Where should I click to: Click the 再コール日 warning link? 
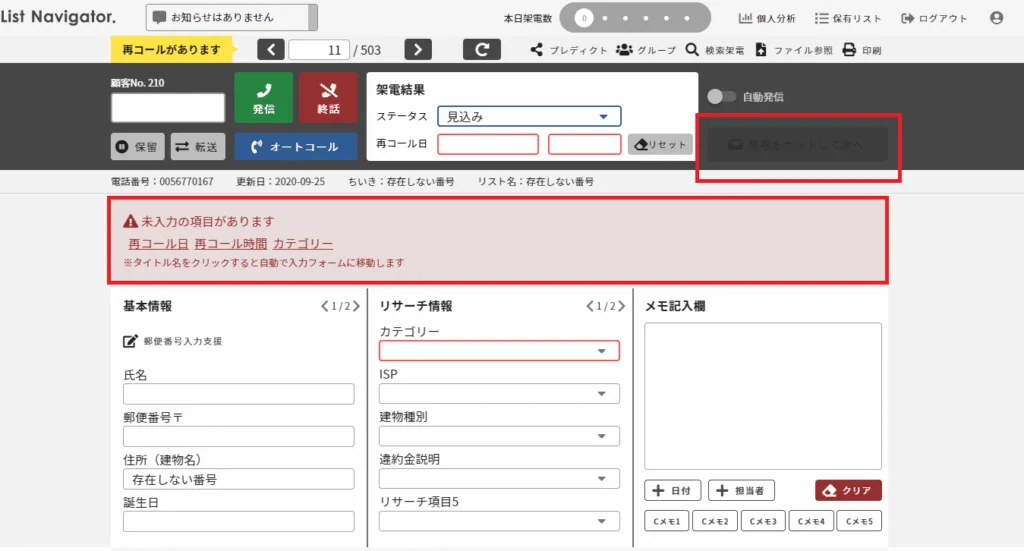[158, 244]
